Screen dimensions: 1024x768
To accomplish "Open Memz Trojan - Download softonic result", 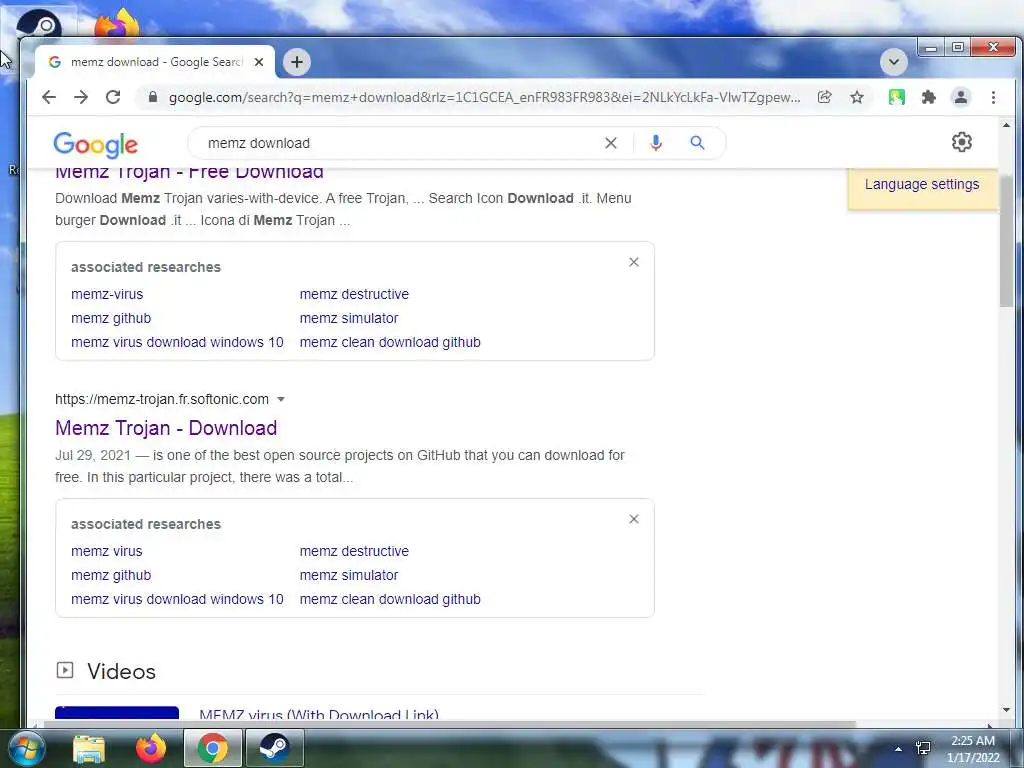I will 166,428.
